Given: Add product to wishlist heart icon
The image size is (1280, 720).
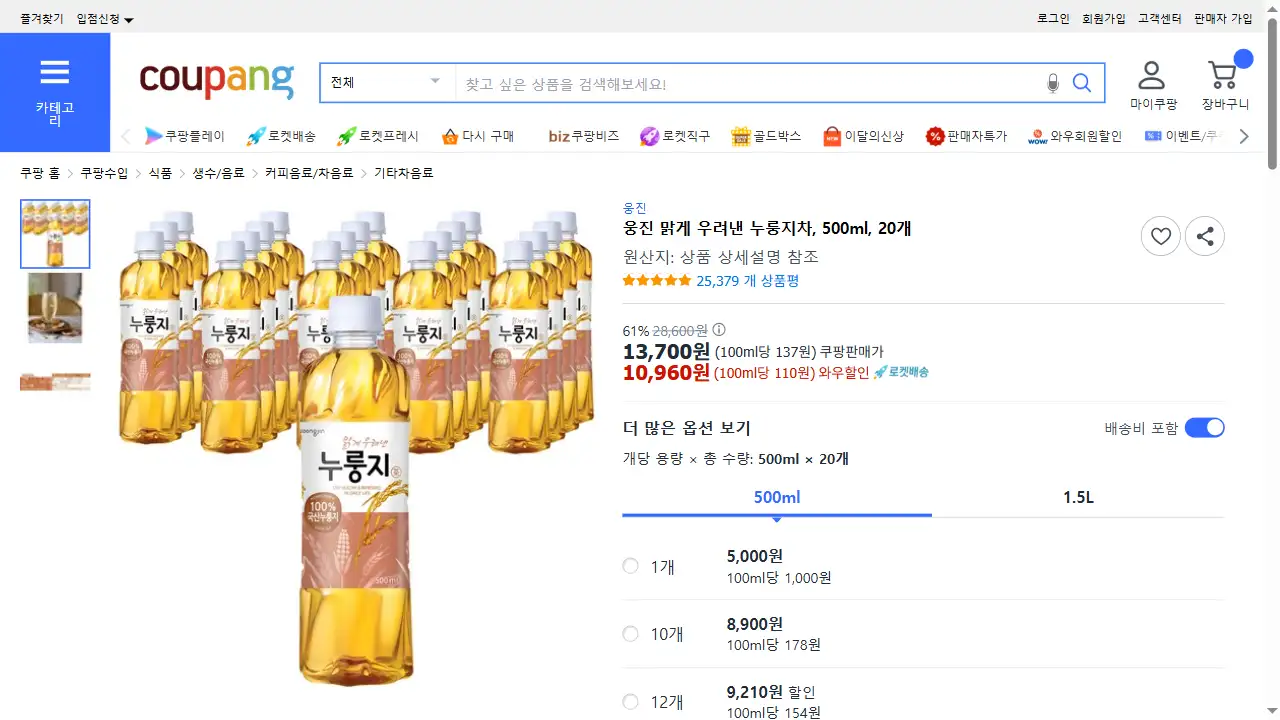Looking at the screenshot, I should pos(1161,236).
